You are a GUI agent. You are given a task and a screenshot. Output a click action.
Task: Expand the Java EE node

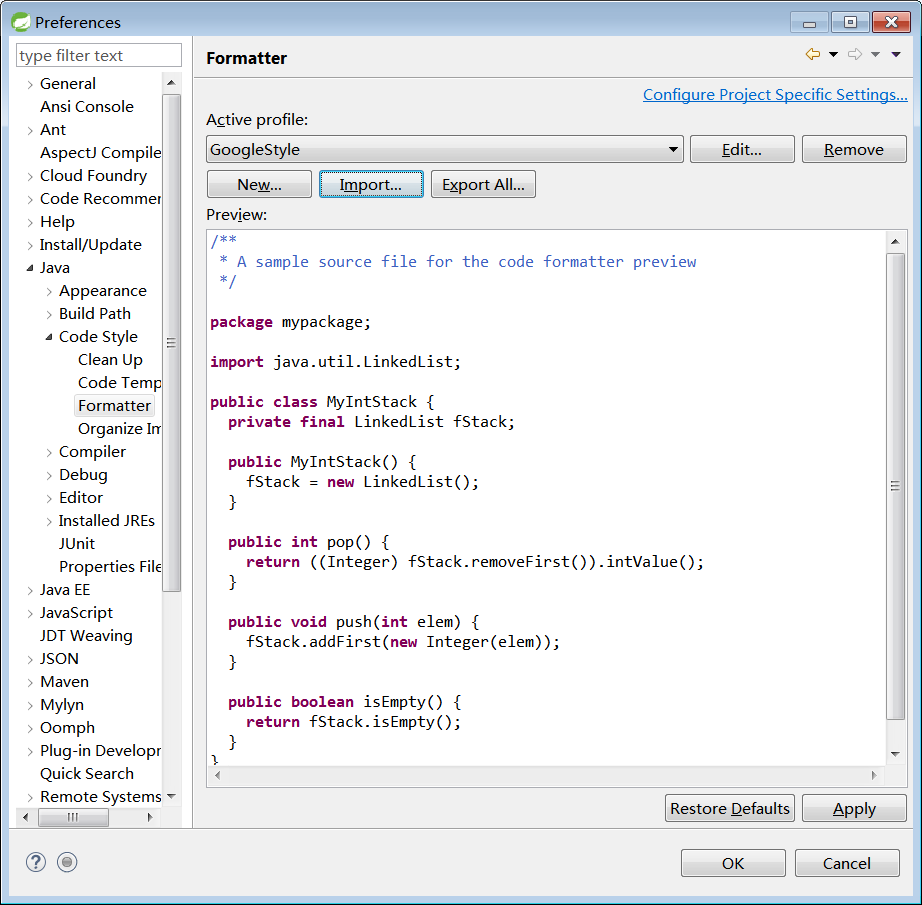(x=30, y=590)
